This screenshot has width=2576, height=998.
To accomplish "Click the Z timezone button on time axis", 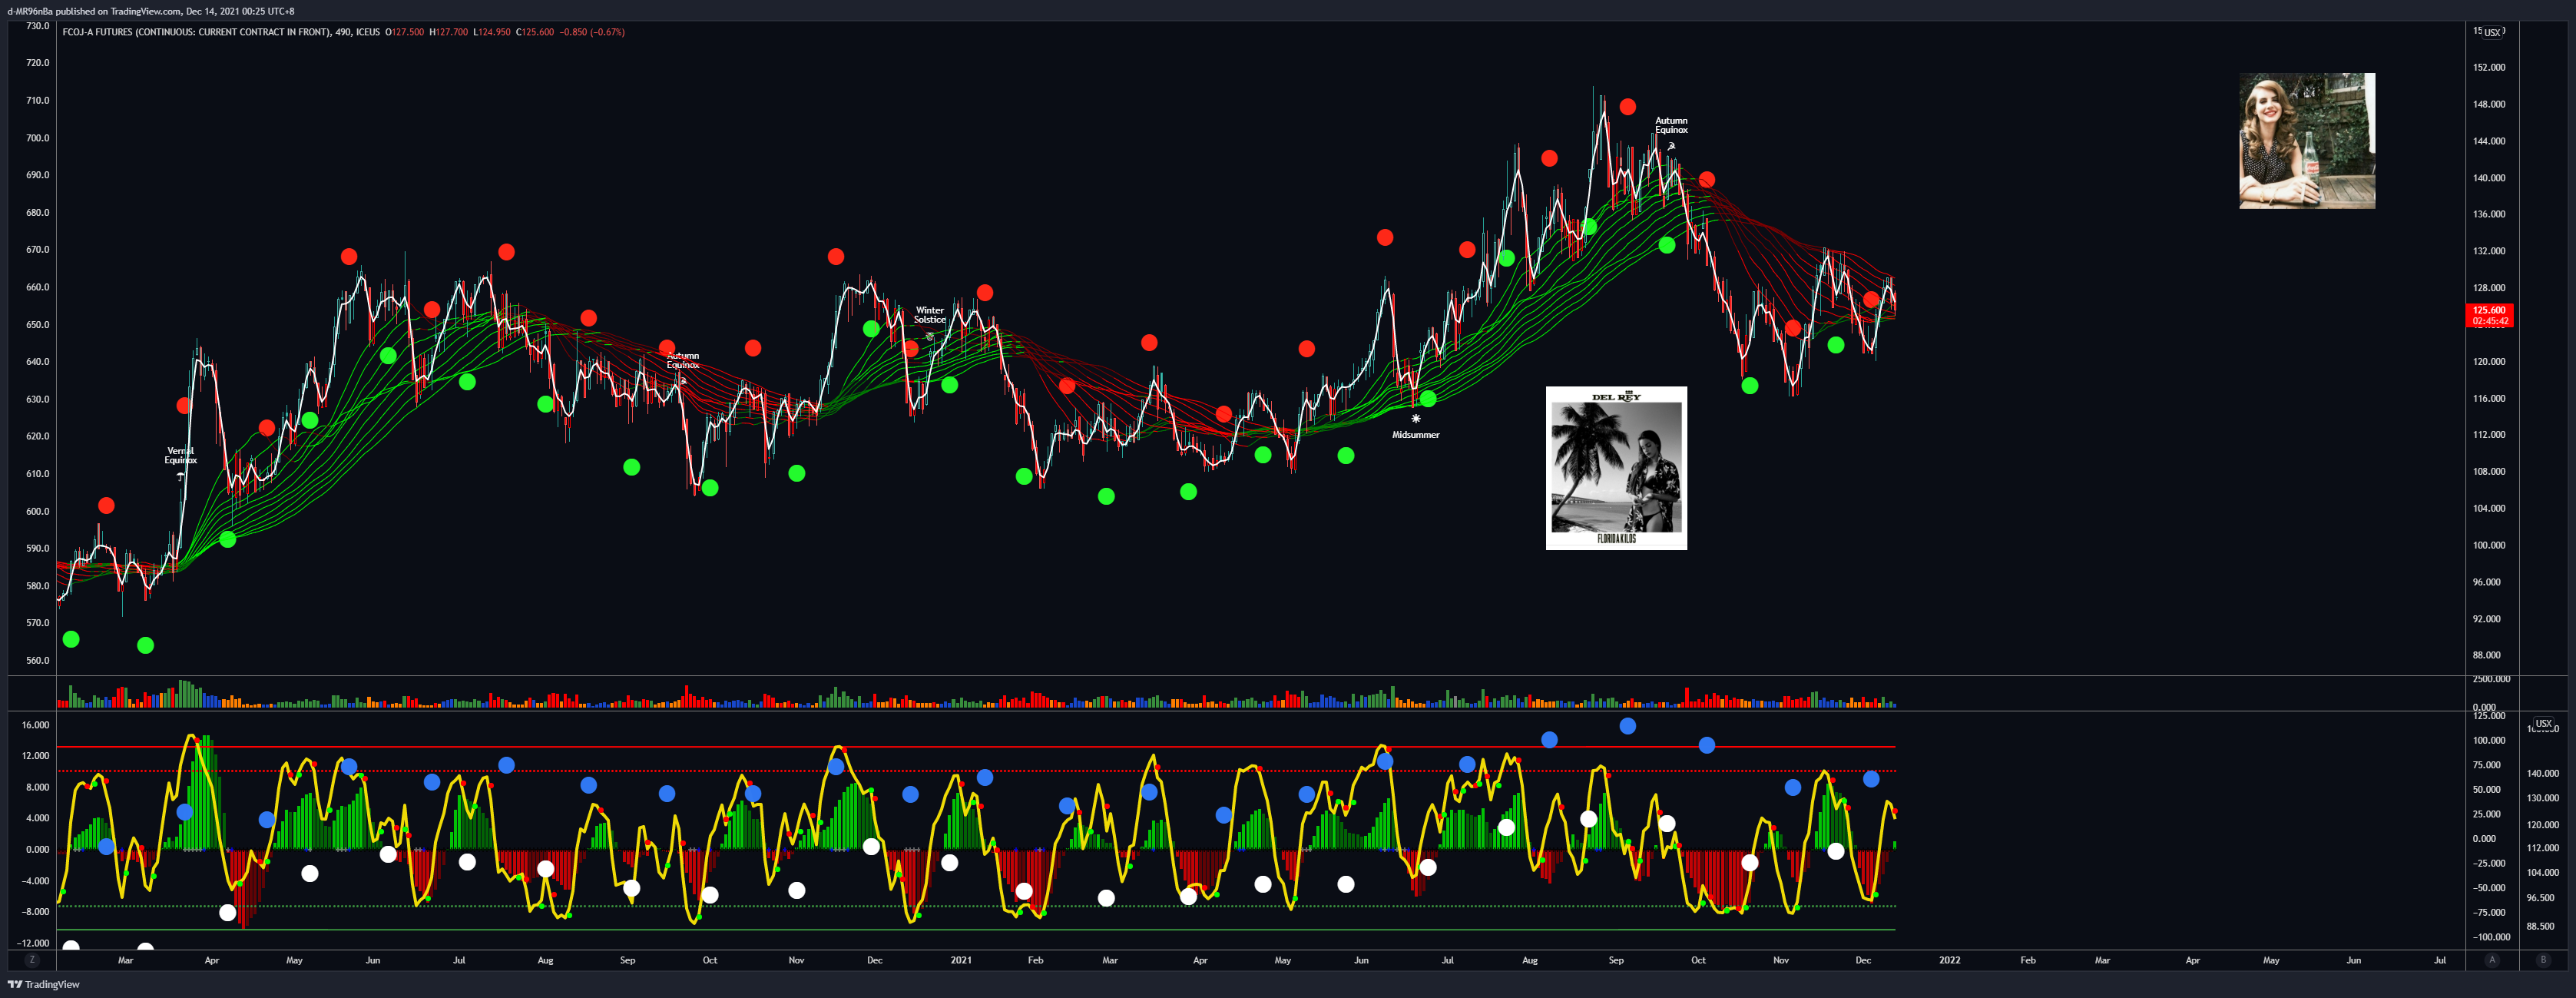I will 32,960.
